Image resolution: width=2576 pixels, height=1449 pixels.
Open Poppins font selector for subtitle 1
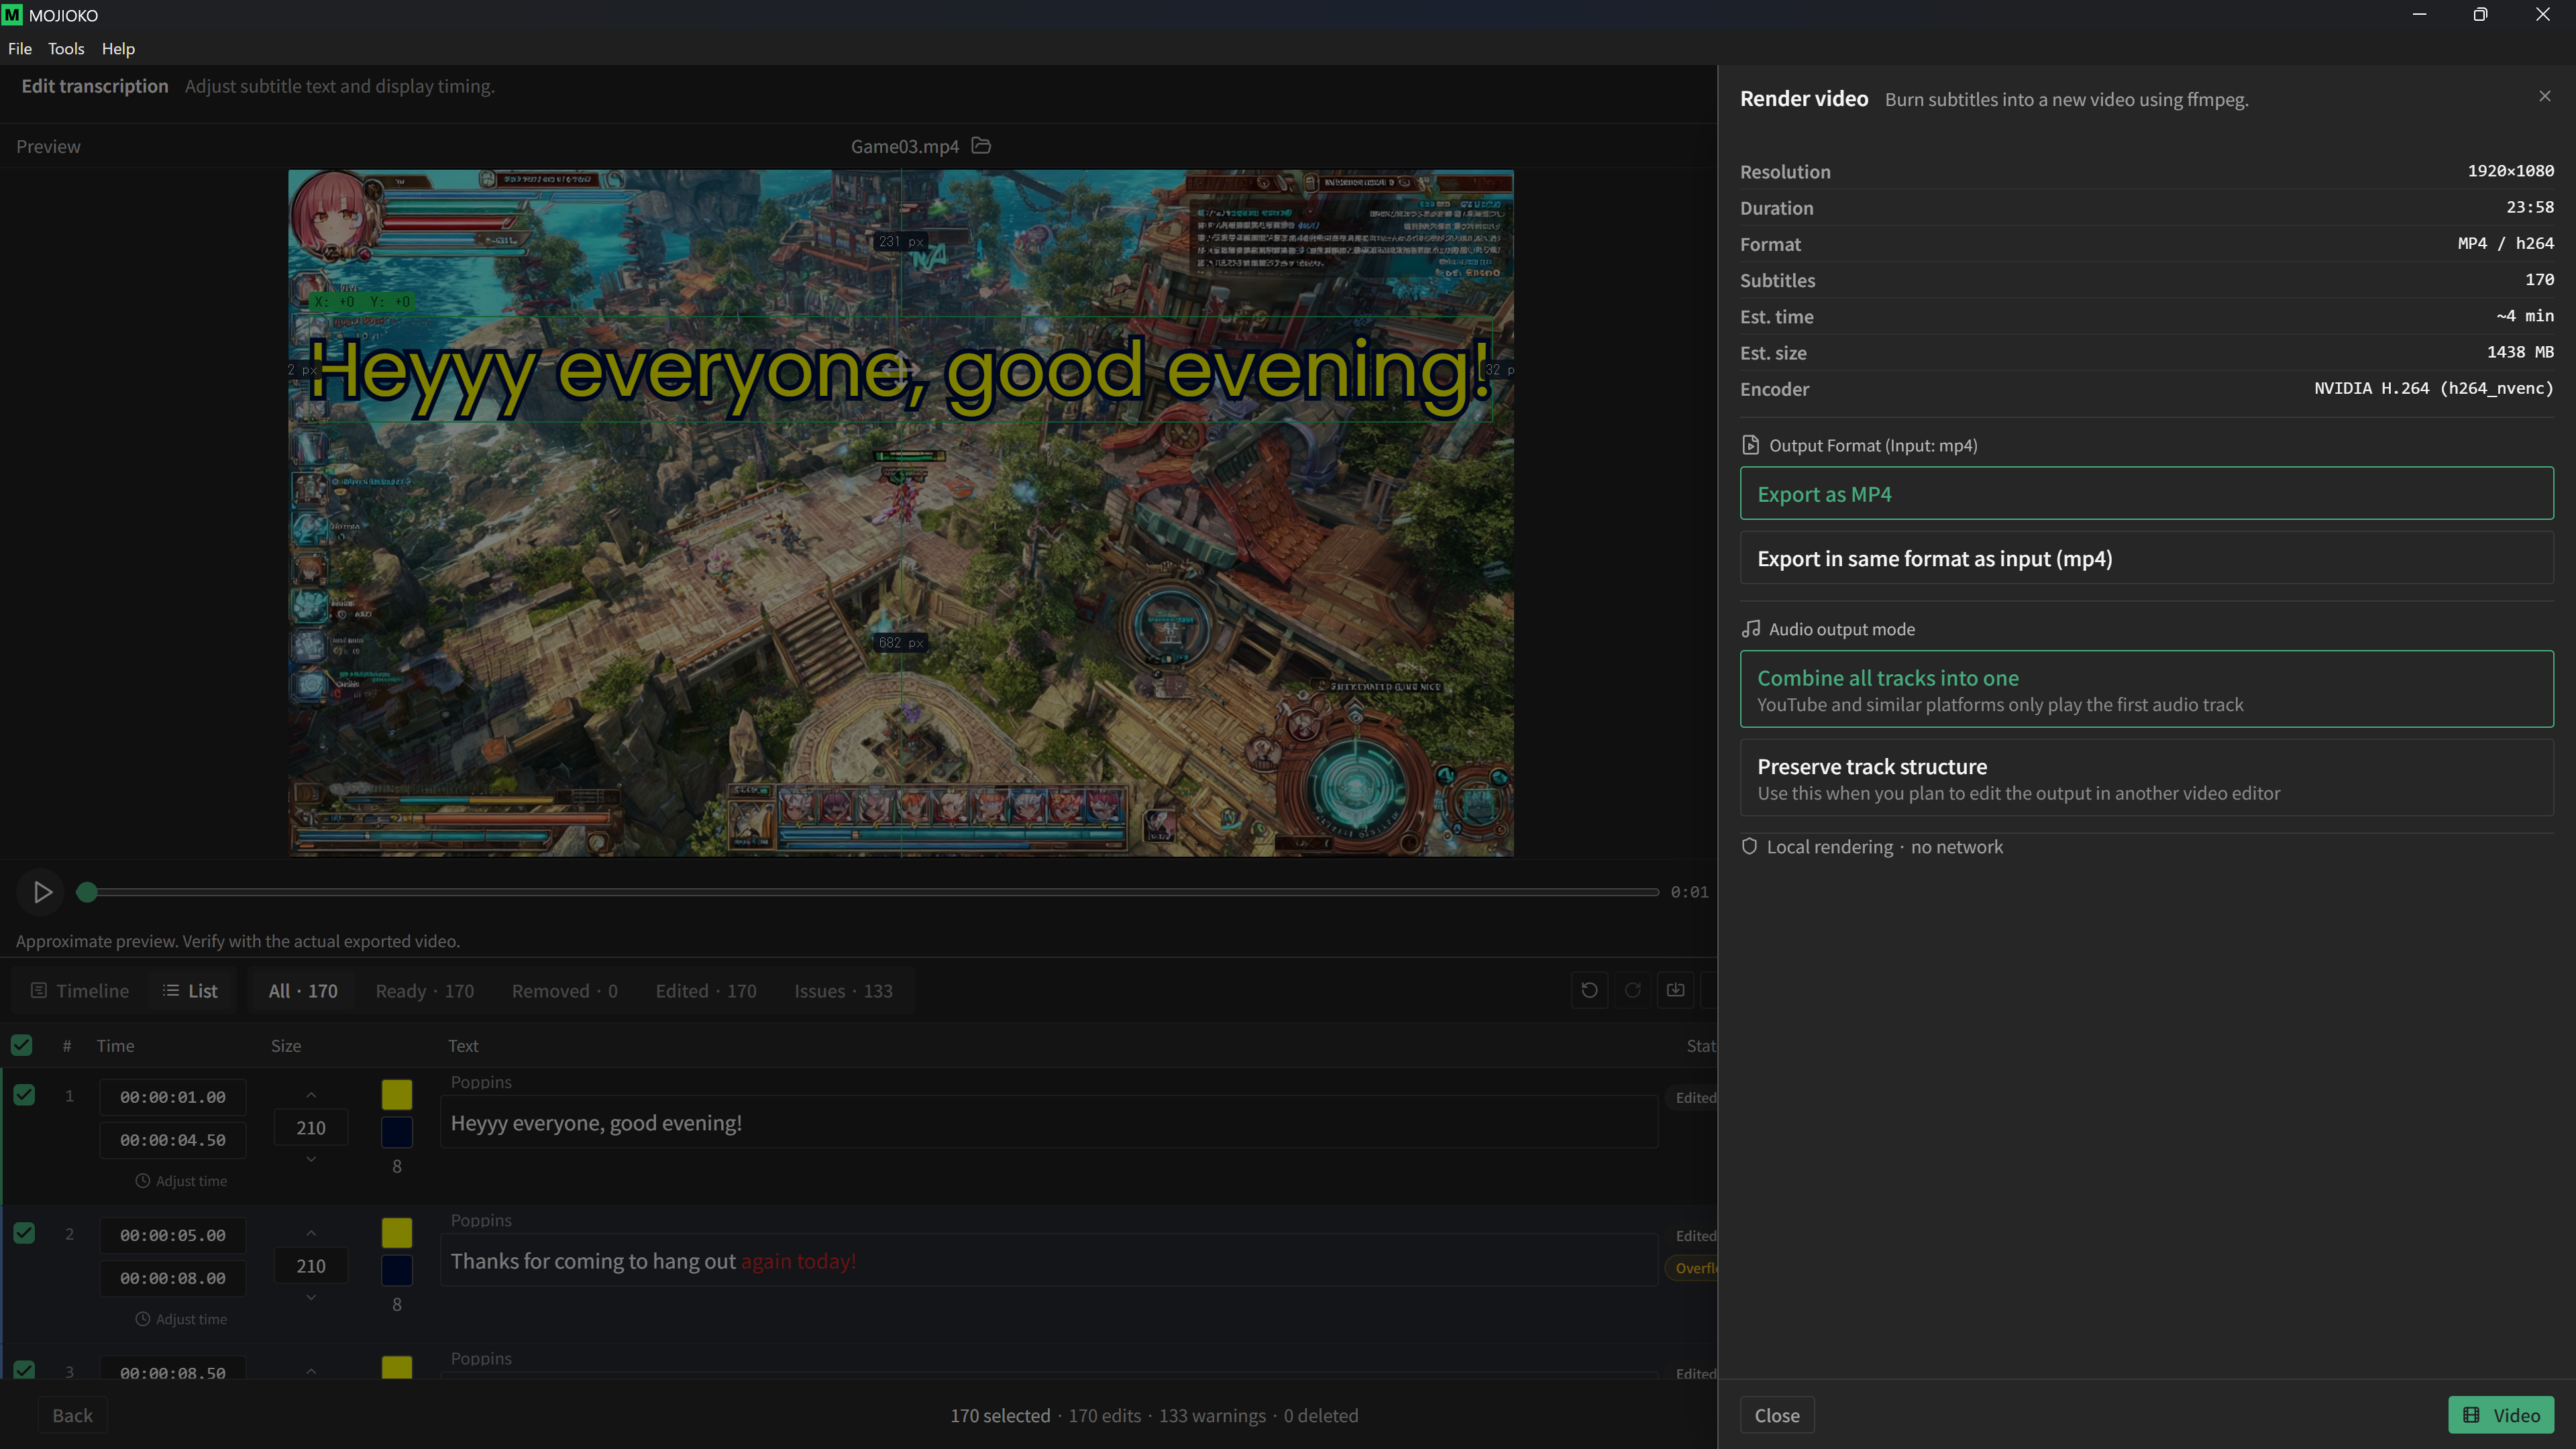(x=481, y=1082)
